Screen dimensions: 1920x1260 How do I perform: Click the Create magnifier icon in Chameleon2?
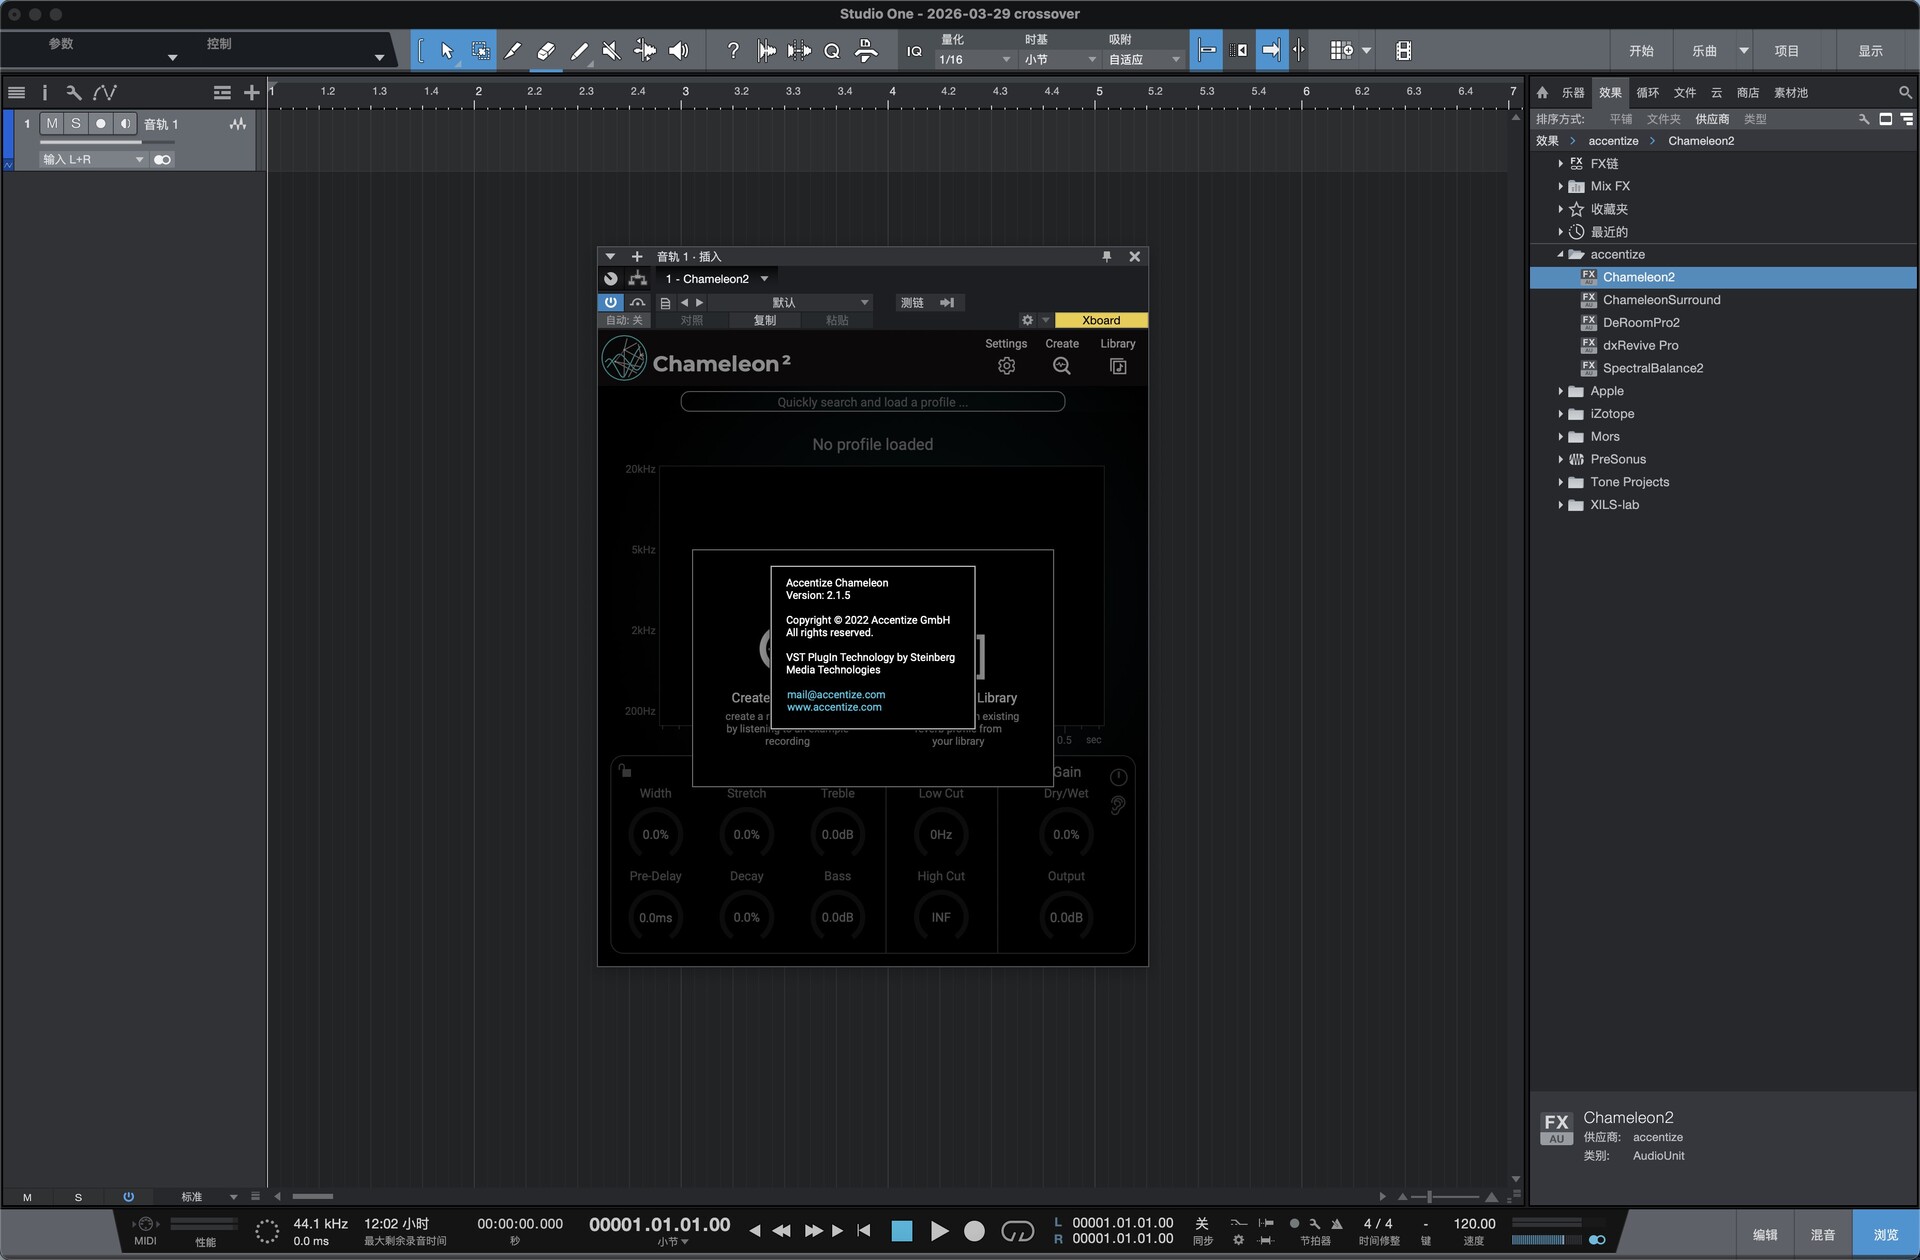tap(1061, 366)
